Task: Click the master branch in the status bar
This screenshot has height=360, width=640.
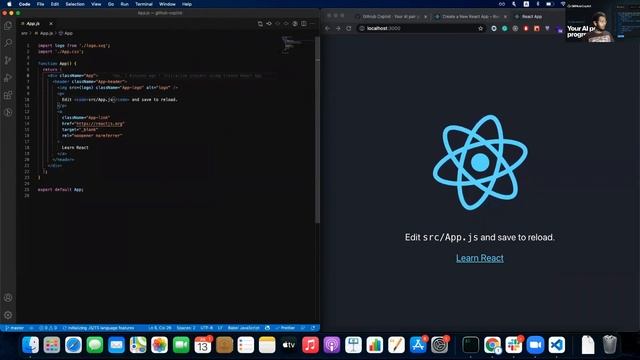Action: (x=15, y=328)
